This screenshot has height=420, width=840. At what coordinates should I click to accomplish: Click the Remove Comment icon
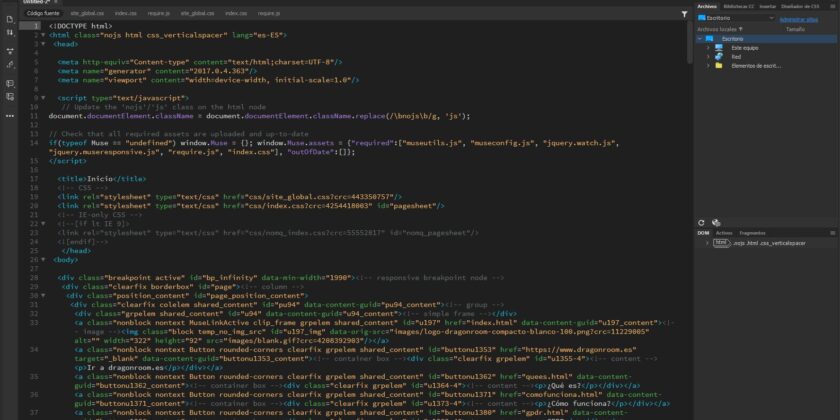pos(10,96)
